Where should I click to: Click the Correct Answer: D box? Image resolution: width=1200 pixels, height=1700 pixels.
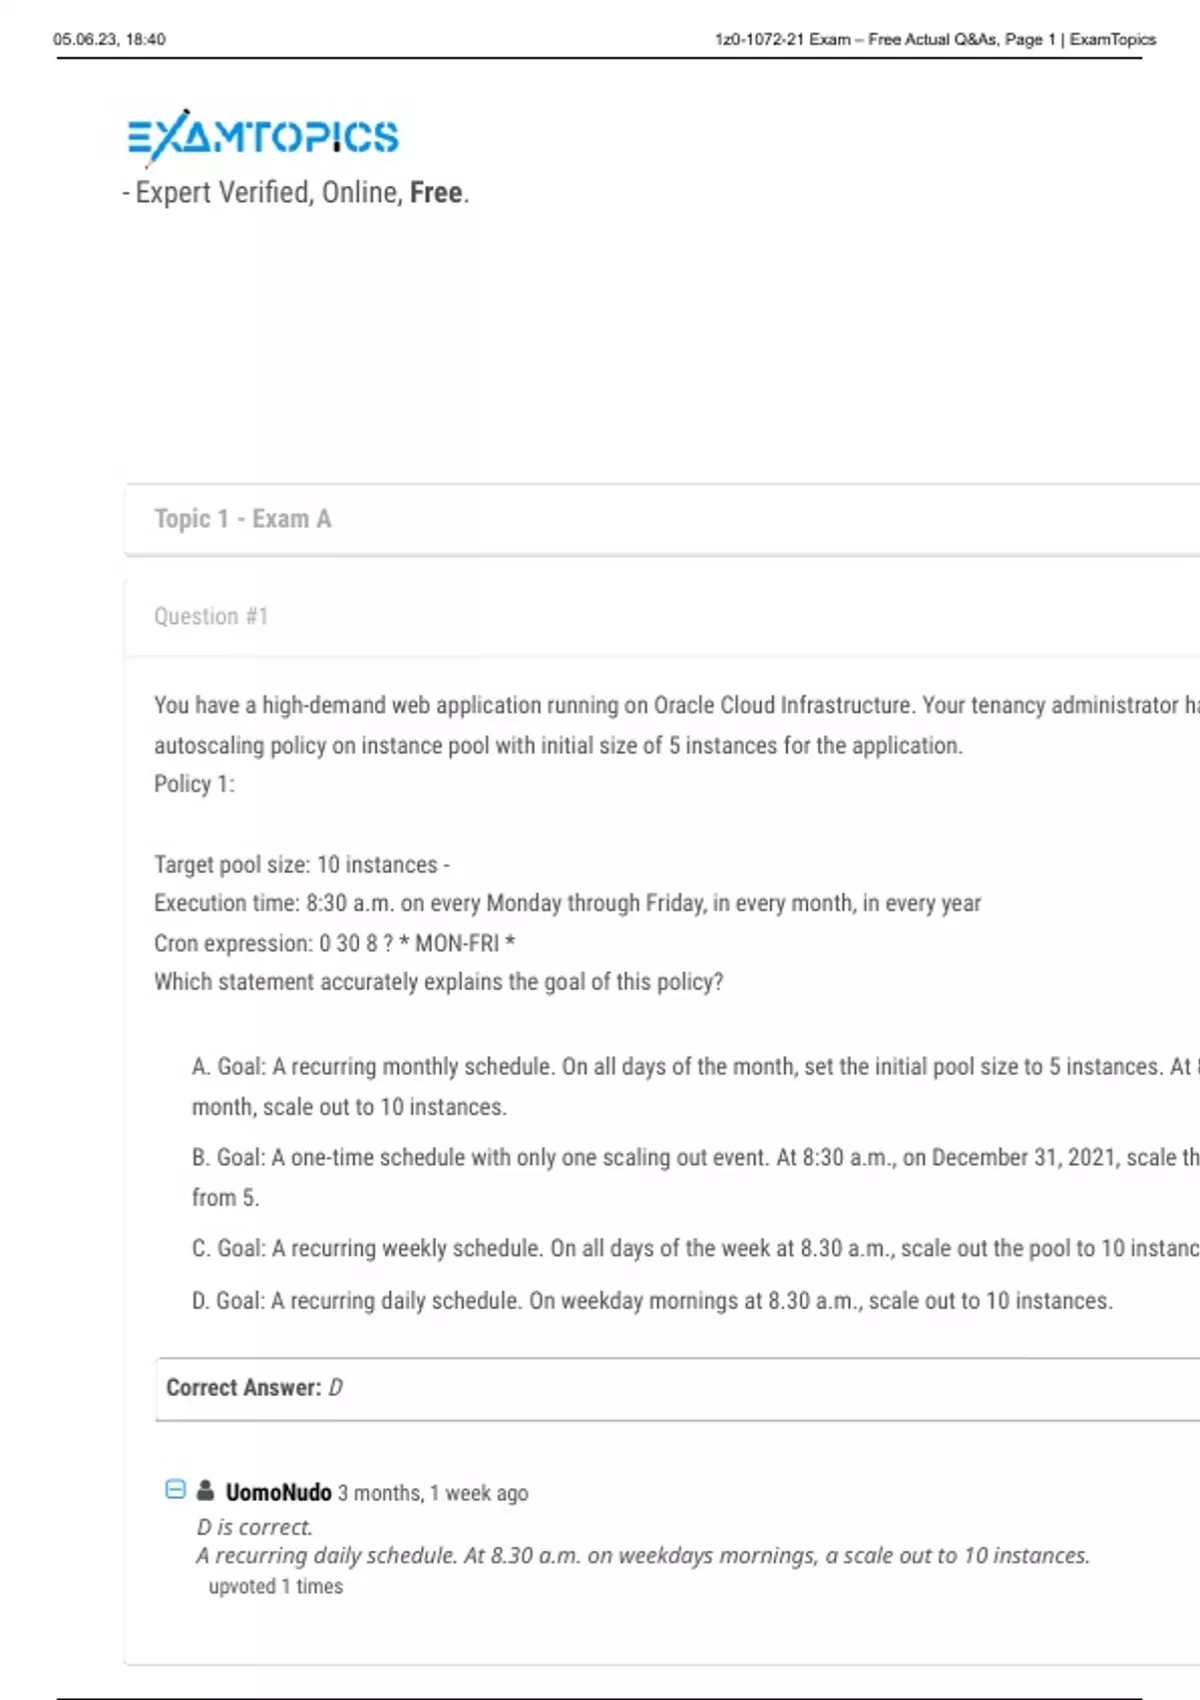[x=254, y=1388]
